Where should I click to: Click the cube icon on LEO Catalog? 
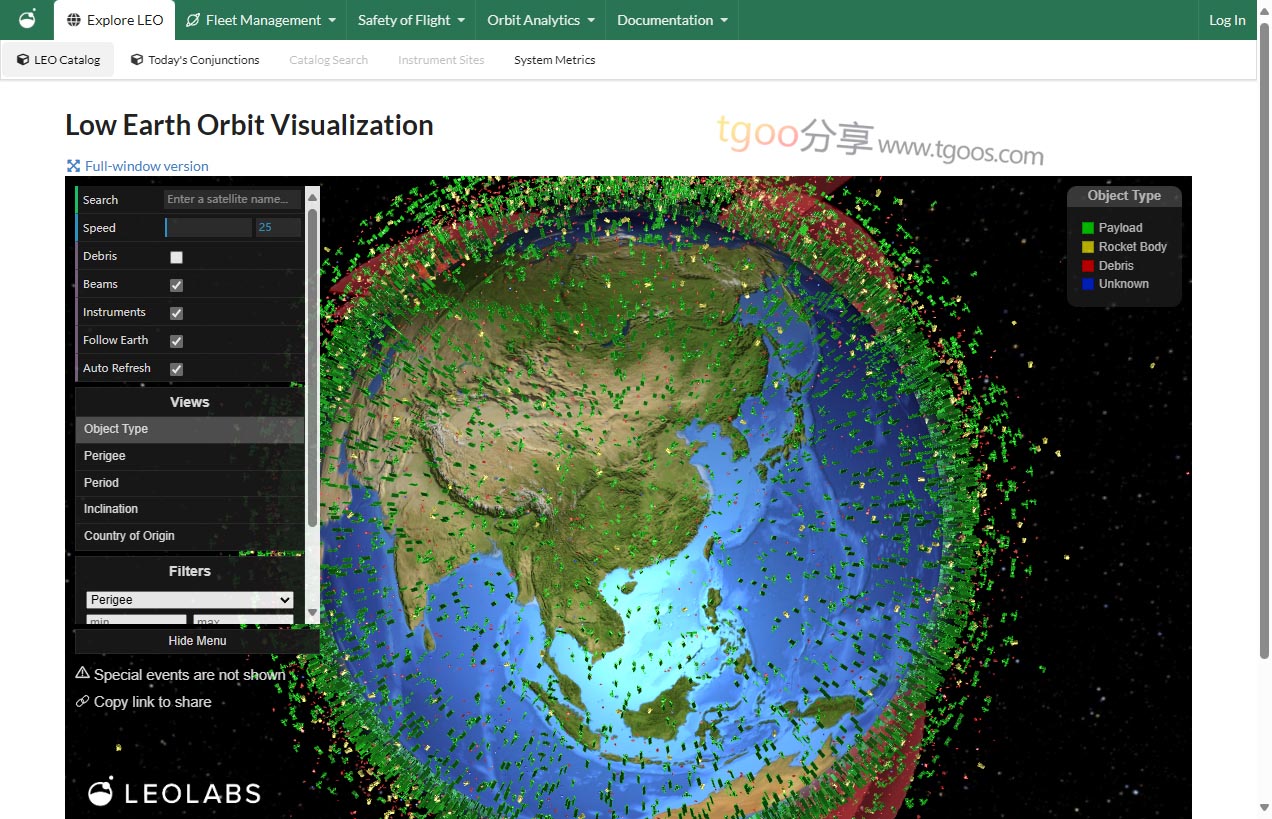click(x=23, y=60)
